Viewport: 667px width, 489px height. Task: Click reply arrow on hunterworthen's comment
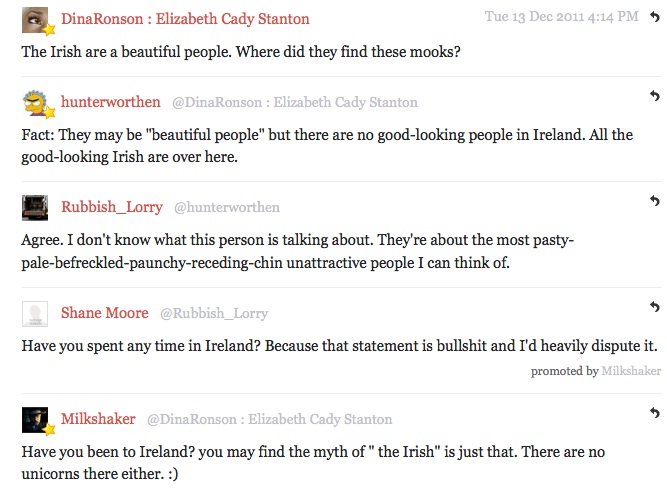click(655, 96)
